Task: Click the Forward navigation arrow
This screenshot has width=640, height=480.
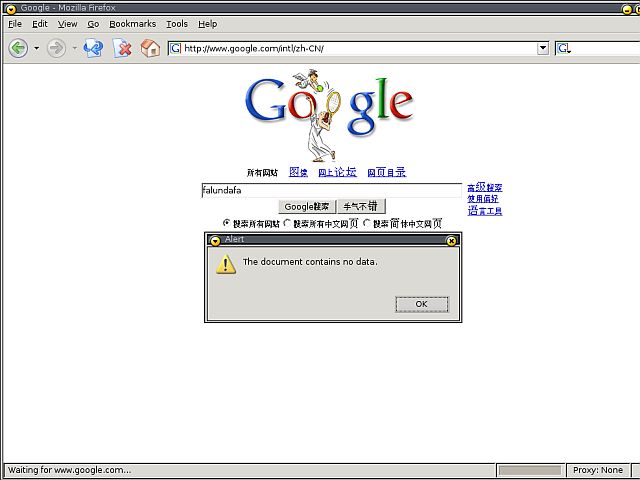Action: (x=56, y=48)
